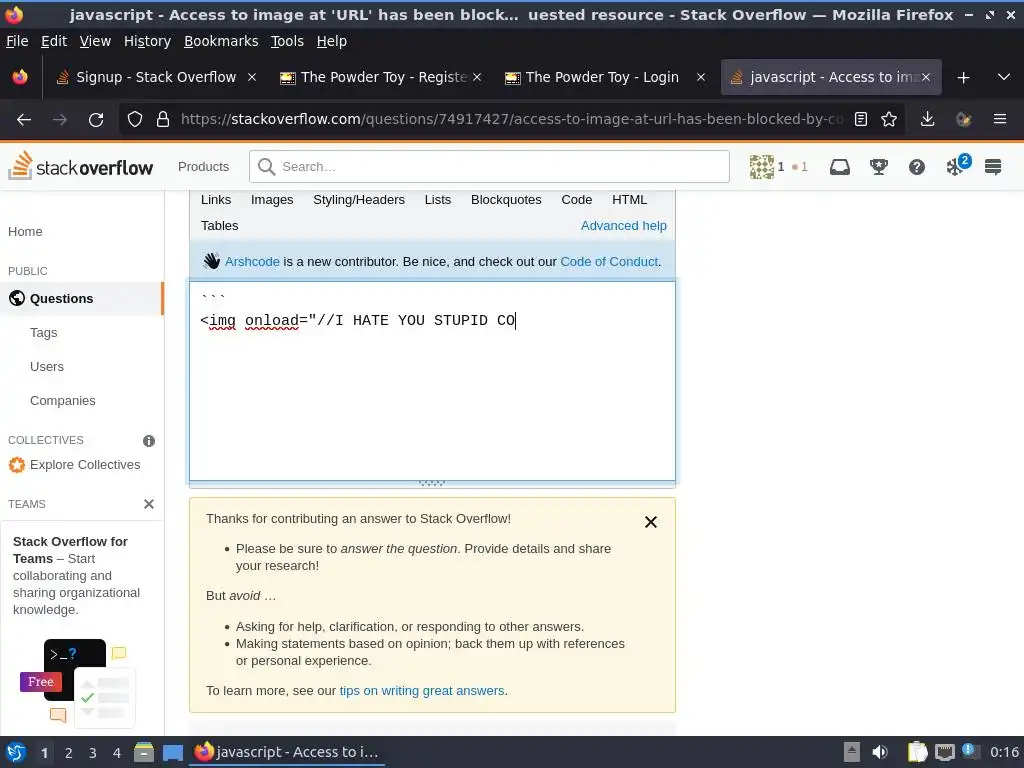
Task: Open file manager from taskbar
Action: coord(144,752)
